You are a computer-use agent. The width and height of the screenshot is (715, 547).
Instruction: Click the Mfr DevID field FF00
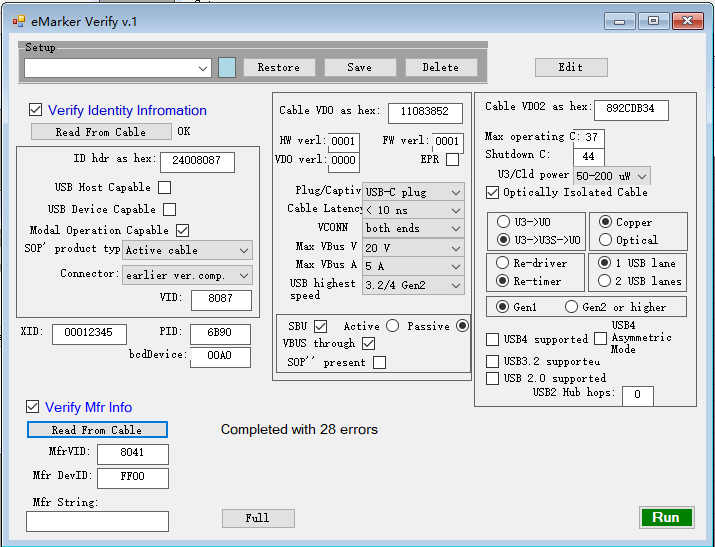[x=133, y=478]
